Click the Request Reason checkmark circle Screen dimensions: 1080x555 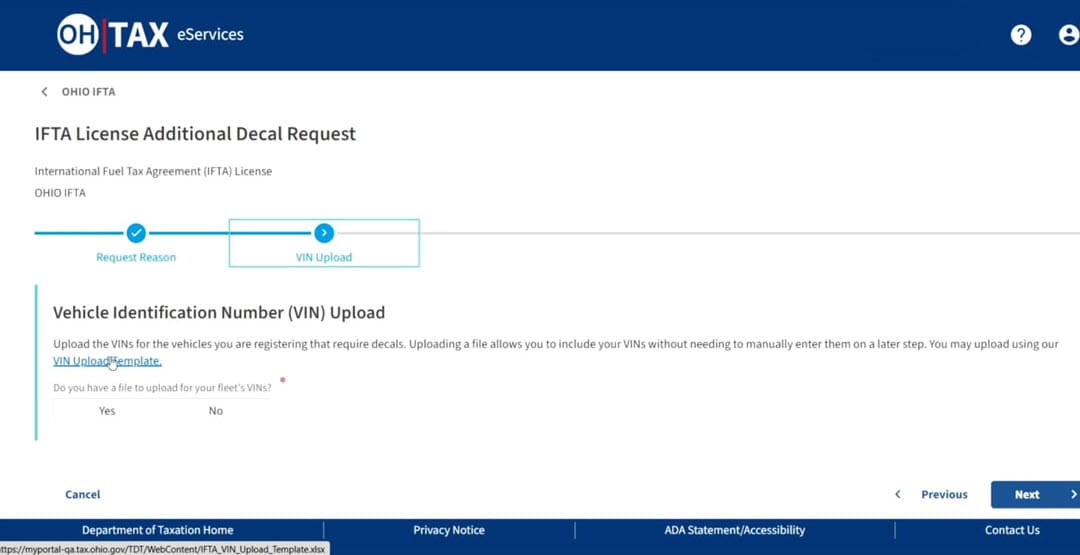136,233
